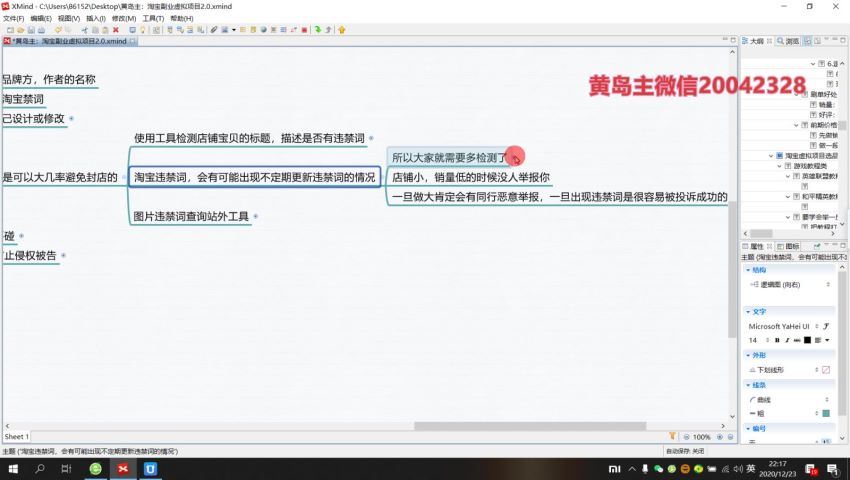The height and width of the screenshot is (480, 850).
Task: Click the text alignment icon in 文字 section
Action: tap(817, 340)
